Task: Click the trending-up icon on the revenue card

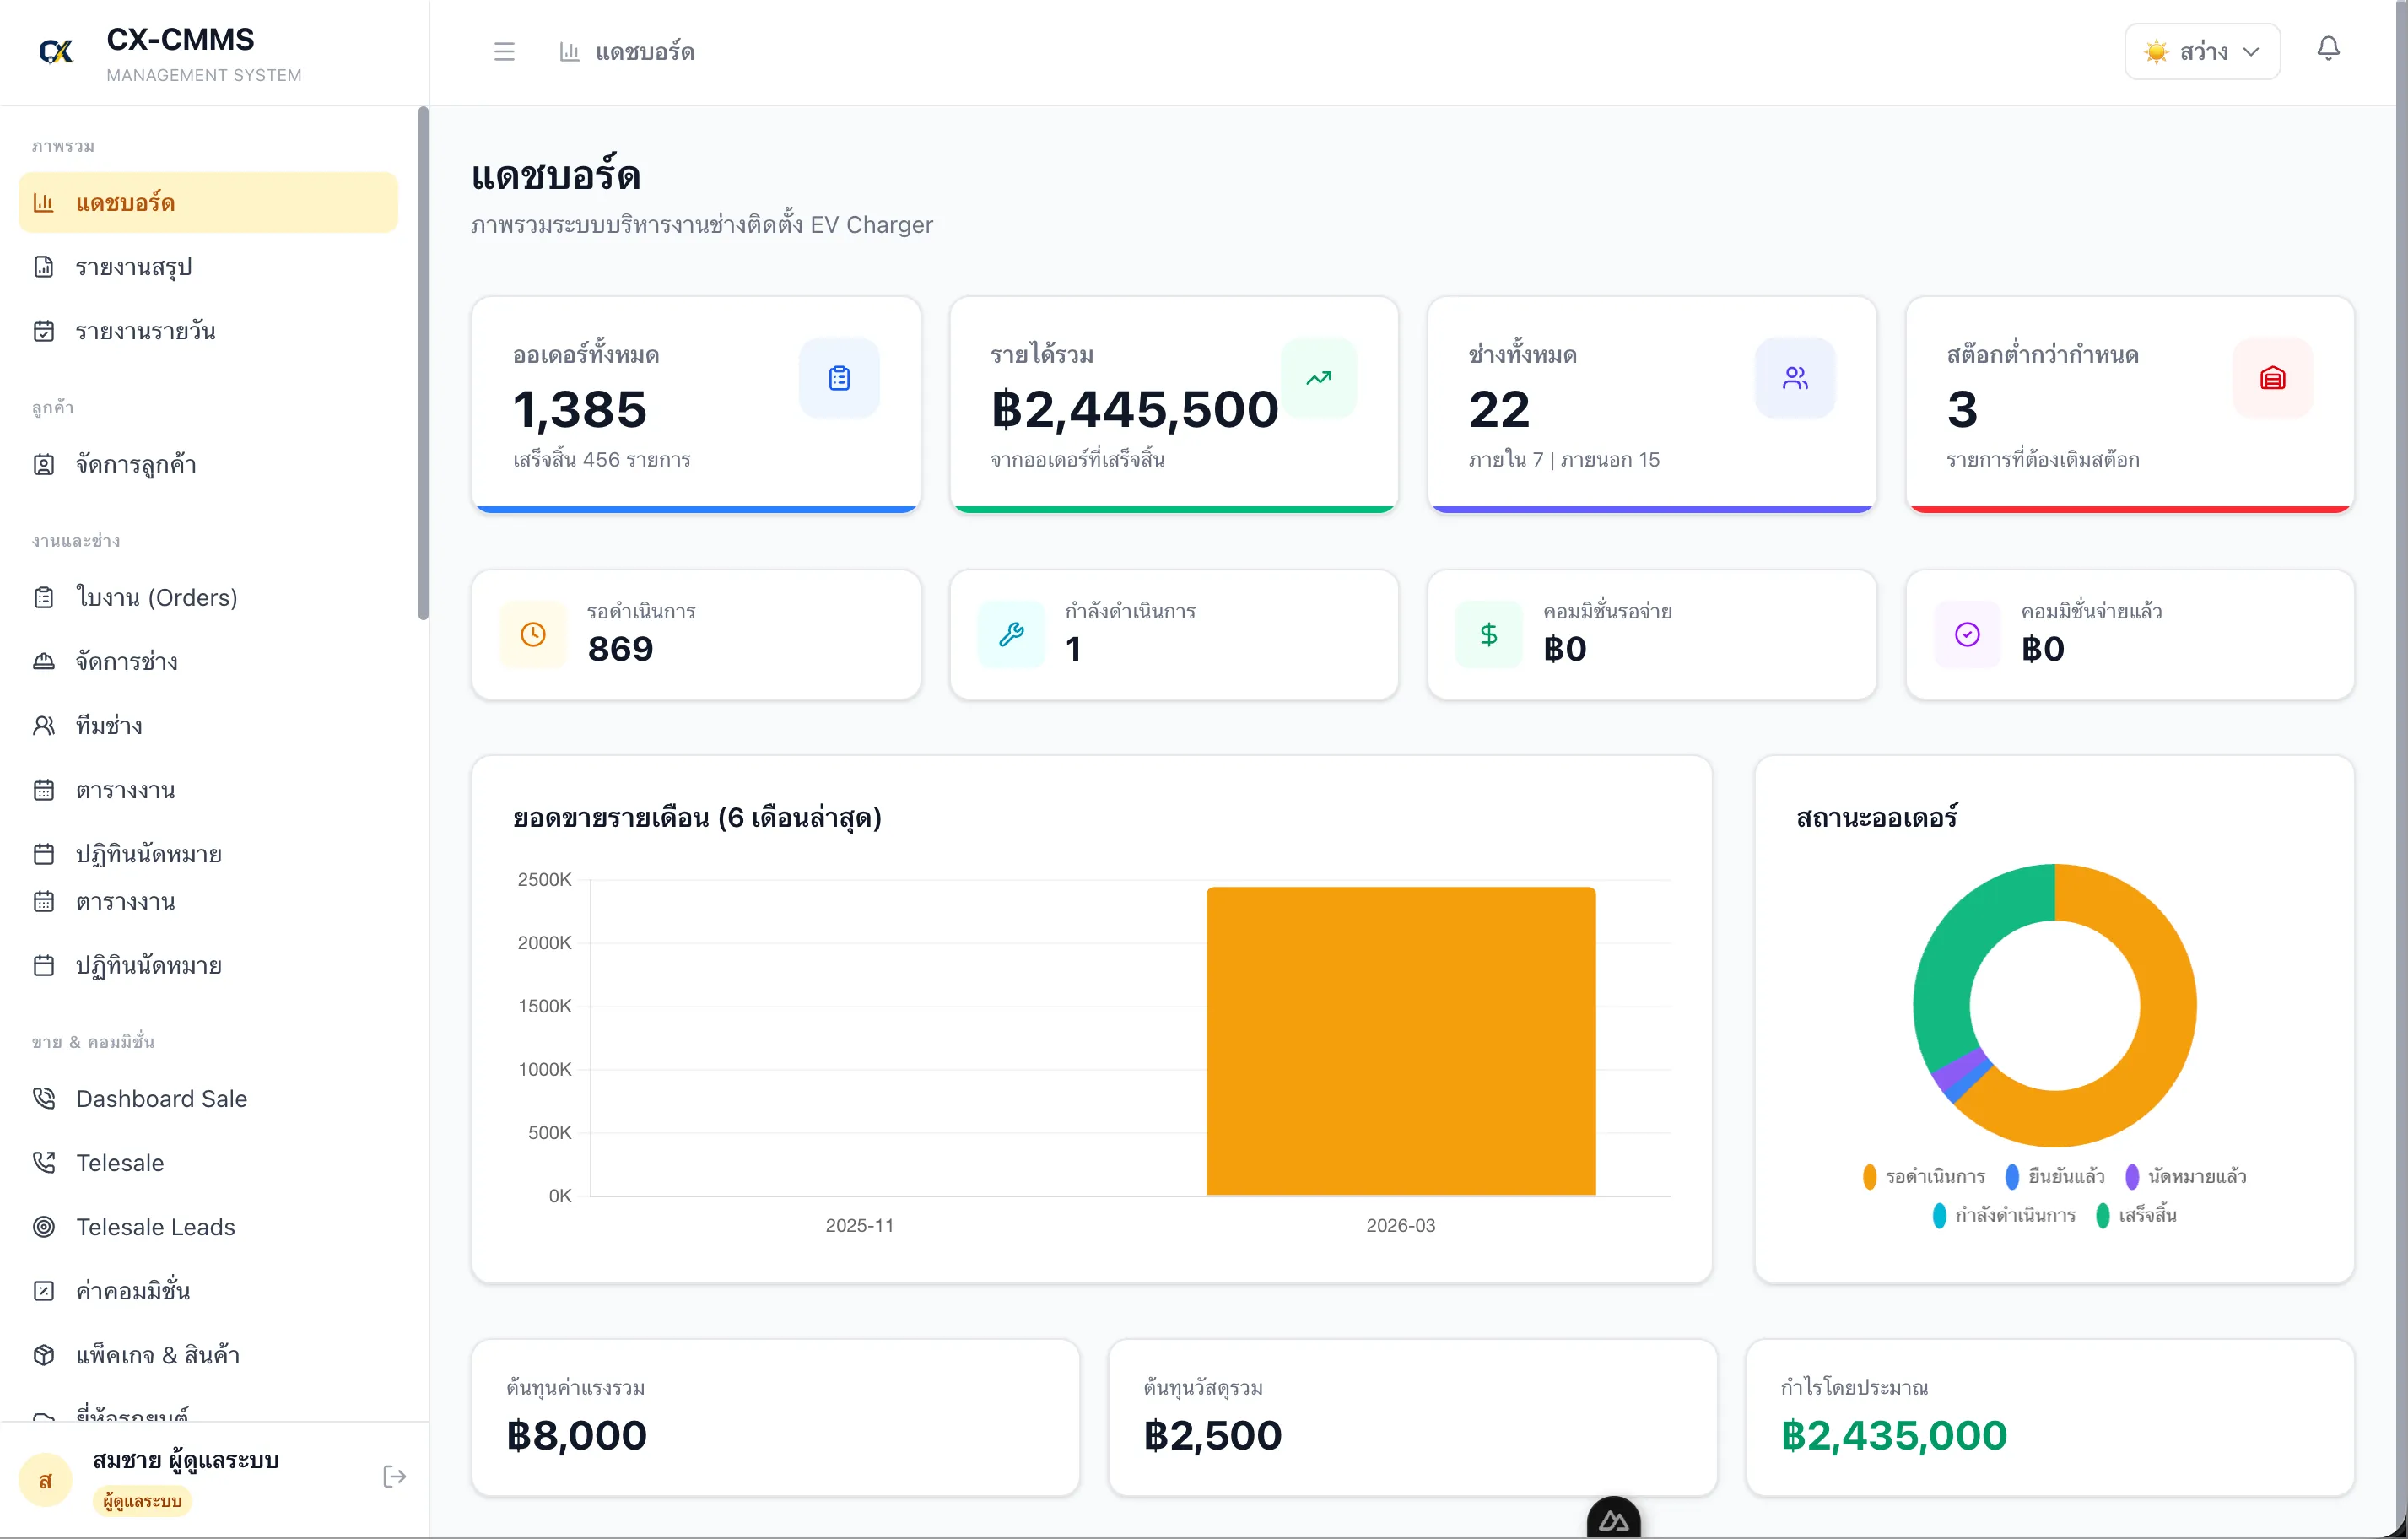Action: 1318,378
